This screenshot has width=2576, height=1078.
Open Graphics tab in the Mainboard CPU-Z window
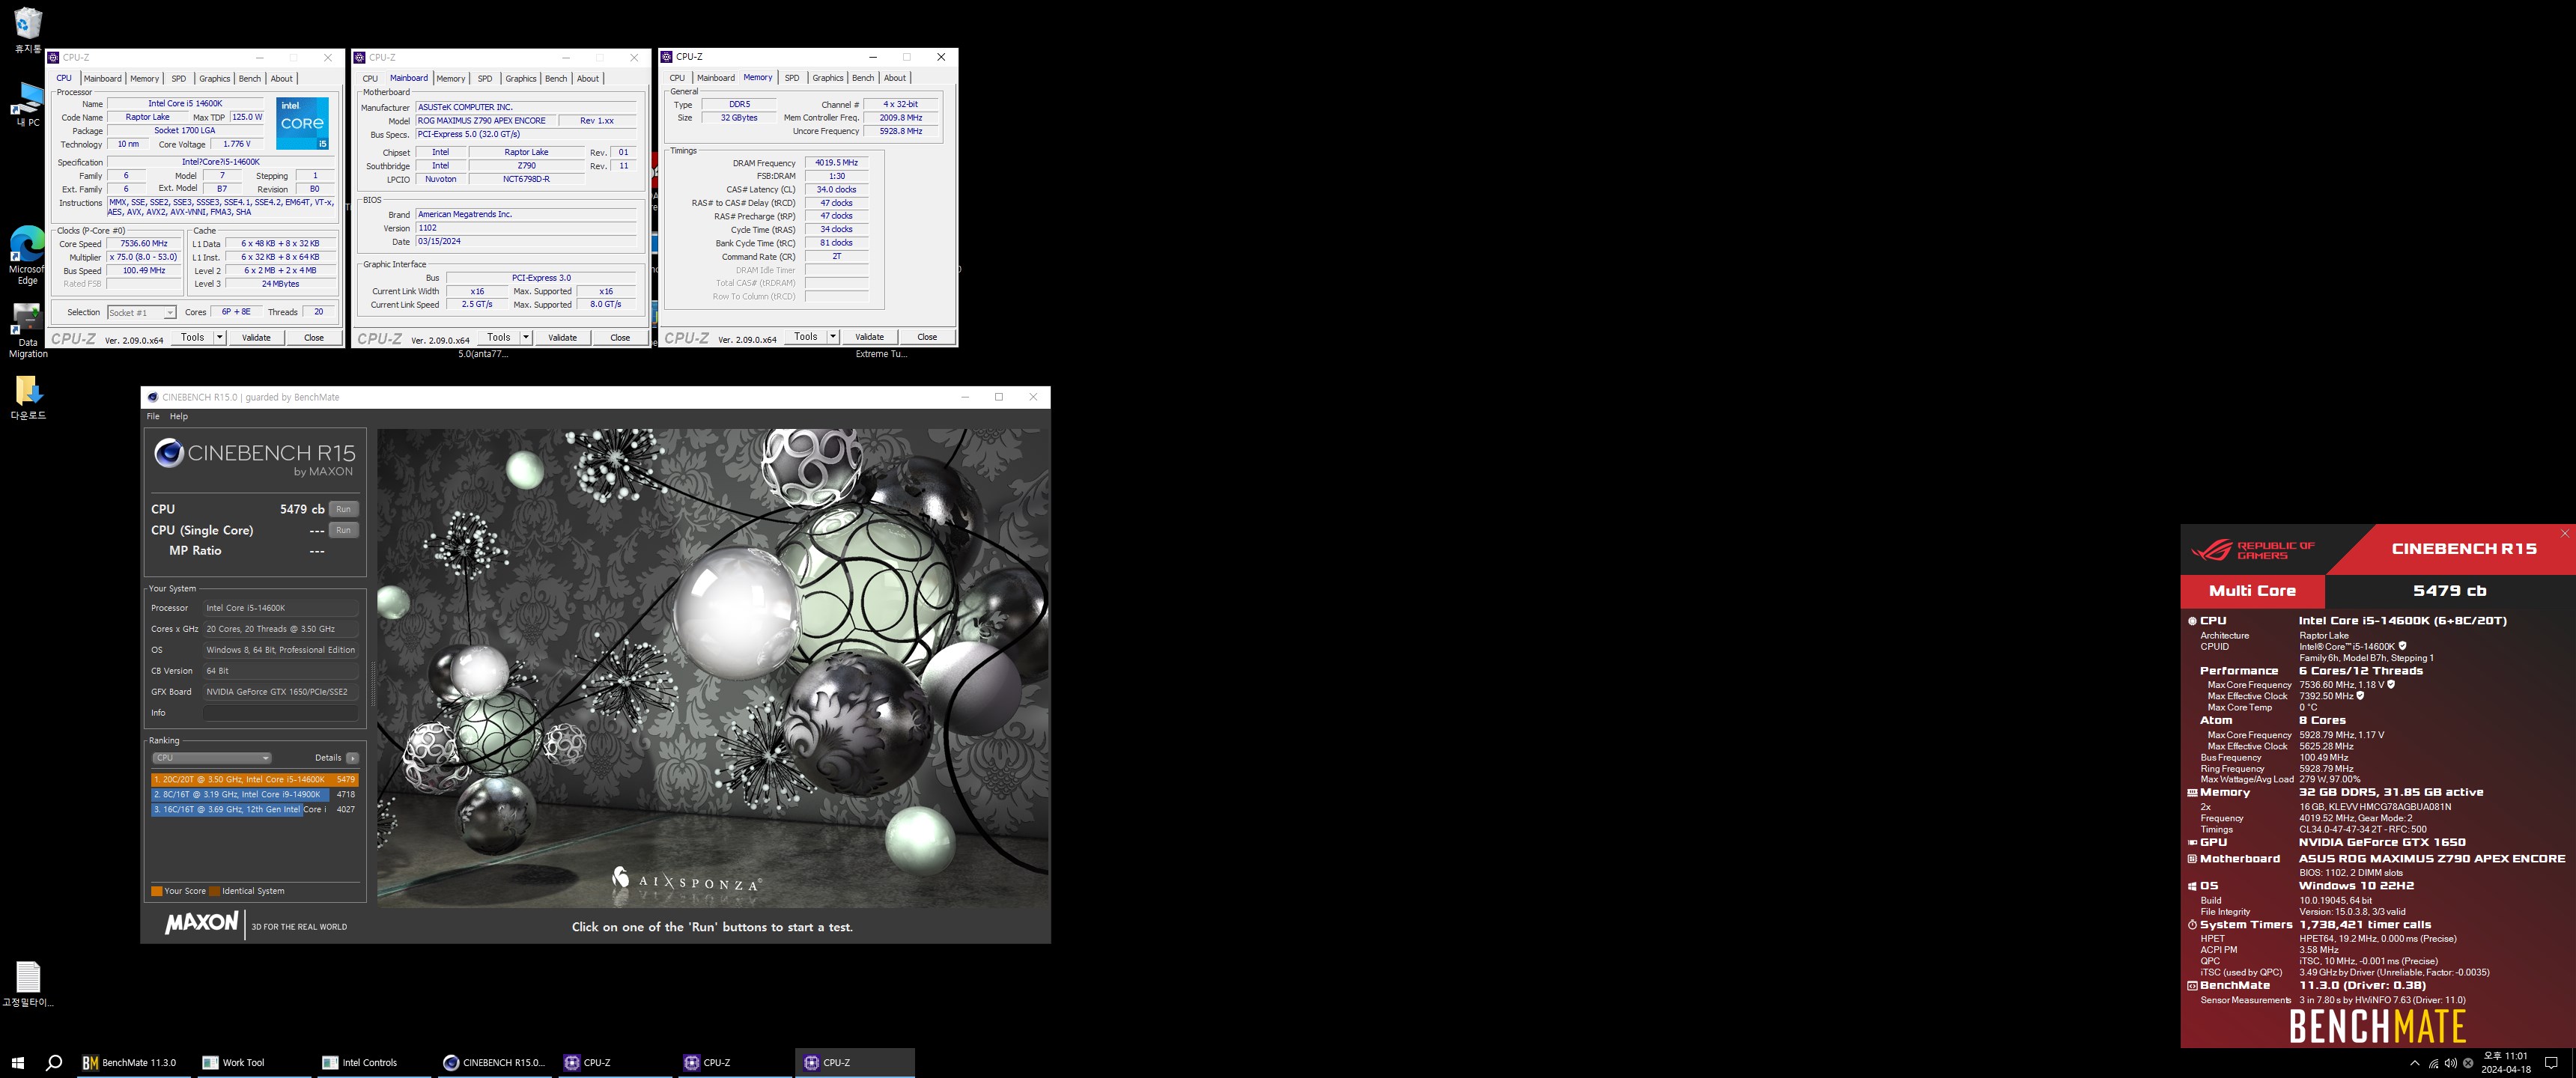click(x=521, y=78)
